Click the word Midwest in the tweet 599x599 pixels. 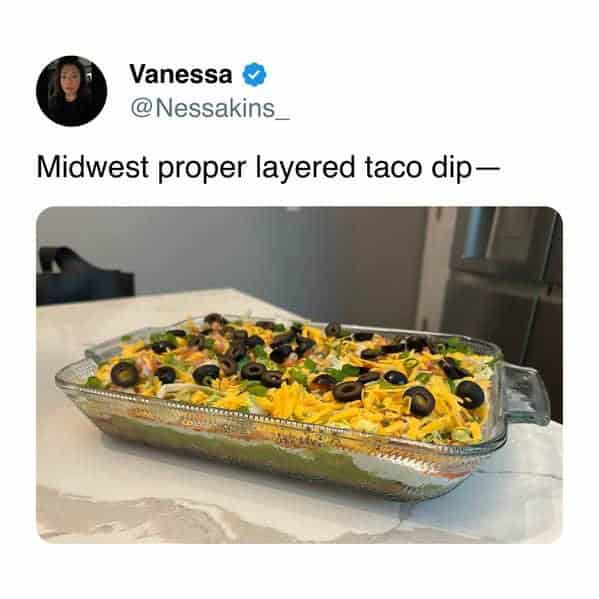(92, 167)
